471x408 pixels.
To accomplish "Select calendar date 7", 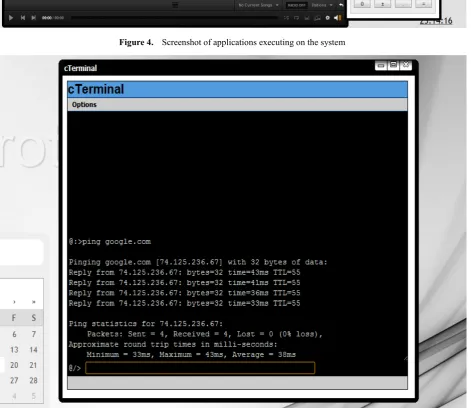I will [34, 334].
